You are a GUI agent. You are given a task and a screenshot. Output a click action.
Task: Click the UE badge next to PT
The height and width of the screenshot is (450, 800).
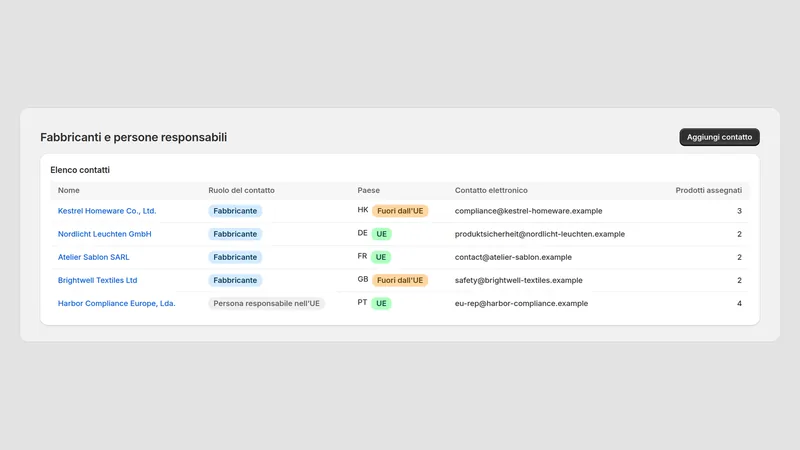tap(381, 303)
